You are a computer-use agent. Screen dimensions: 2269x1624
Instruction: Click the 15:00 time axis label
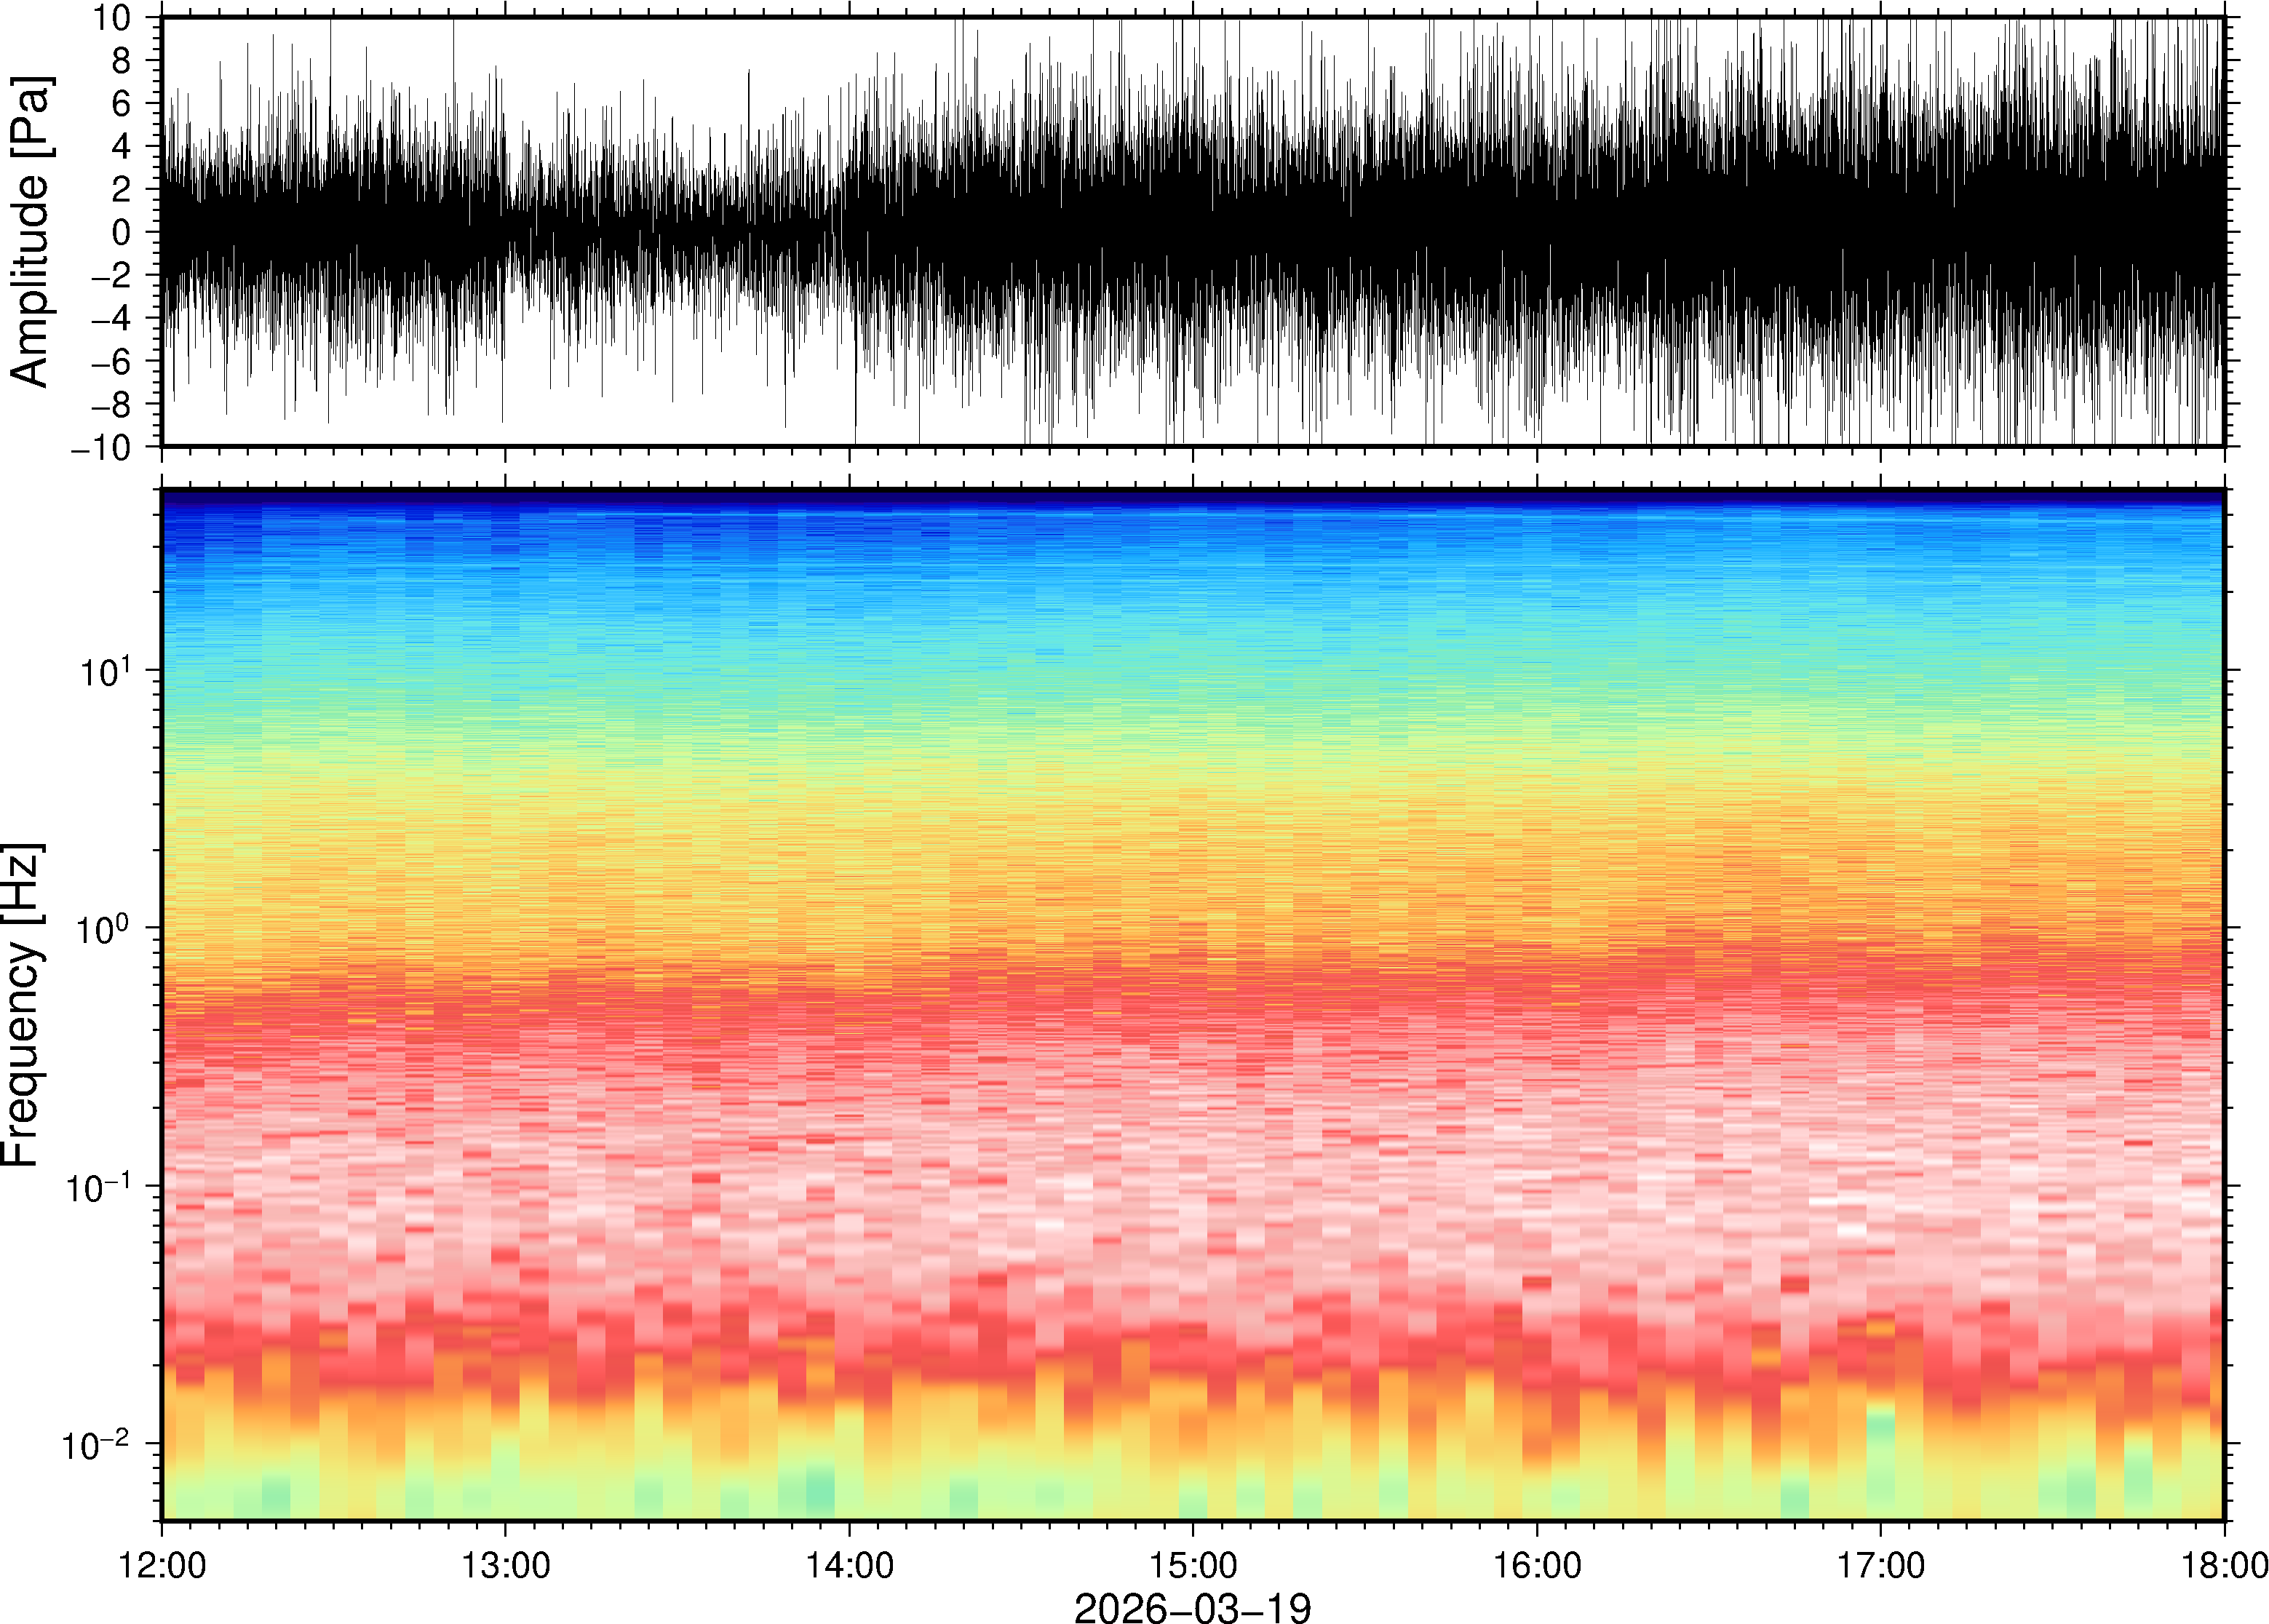pos(1193,1565)
